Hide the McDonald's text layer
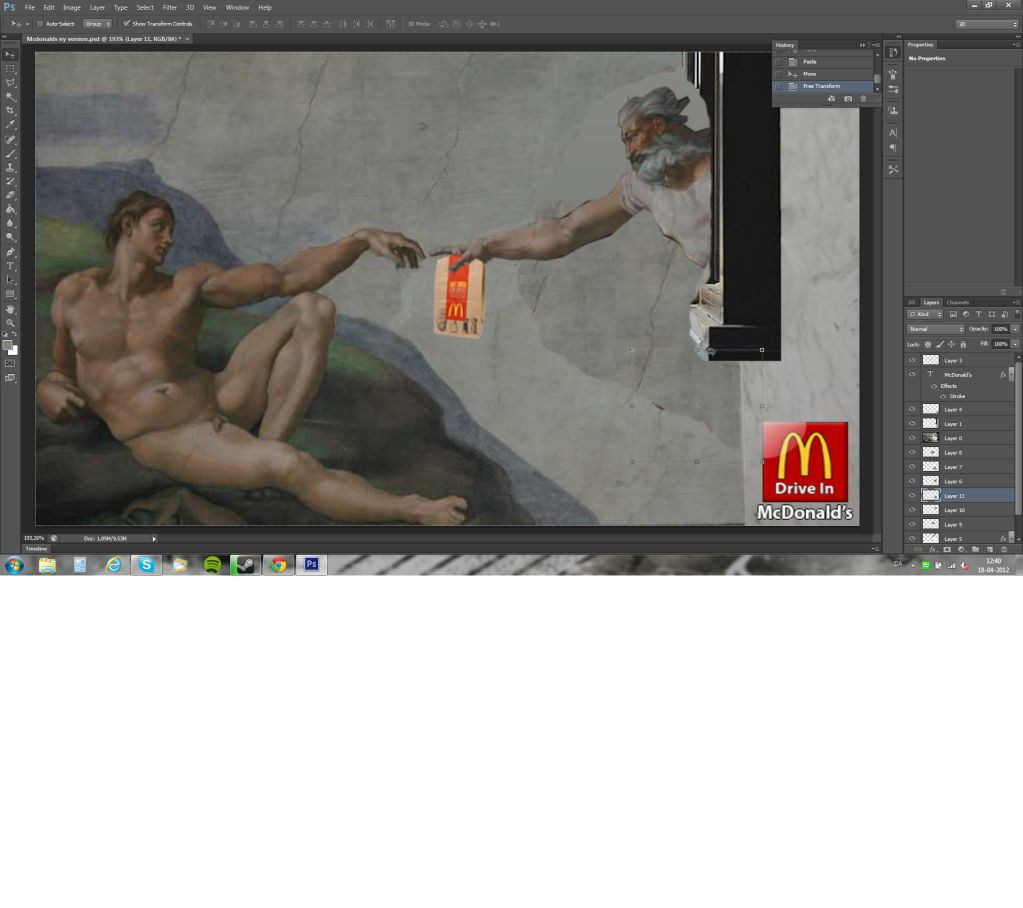The height and width of the screenshot is (908, 1023). tap(912, 374)
